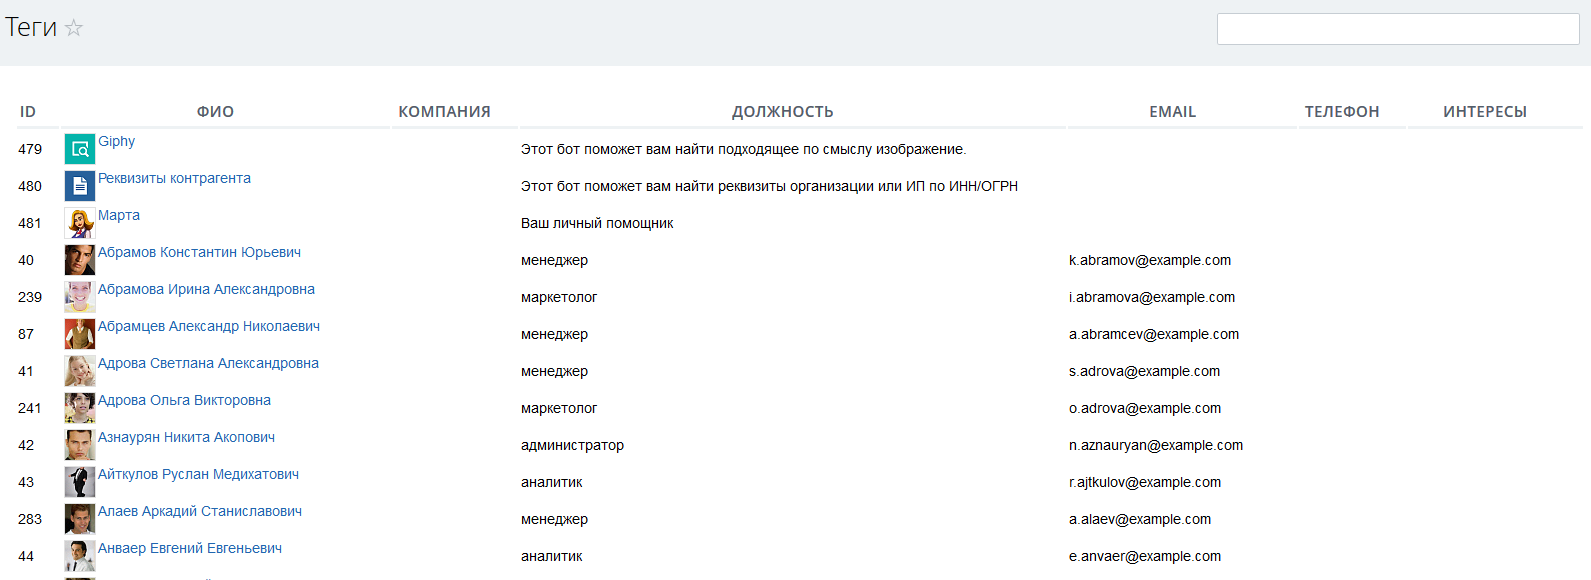
Task: Open Айткулов Руслан Медихатович profile
Action: 198,474
